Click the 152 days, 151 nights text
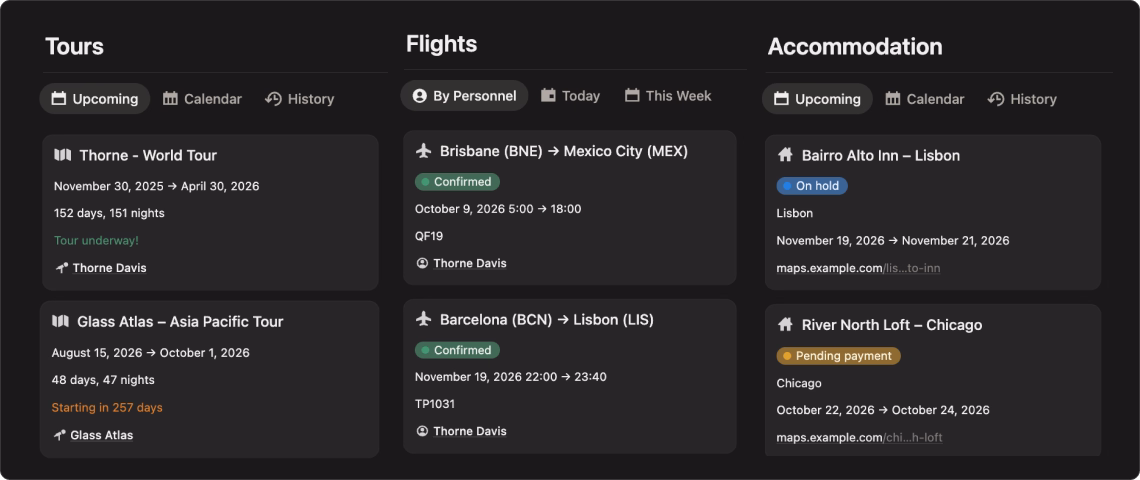1140x480 pixels. coord(109,213)
